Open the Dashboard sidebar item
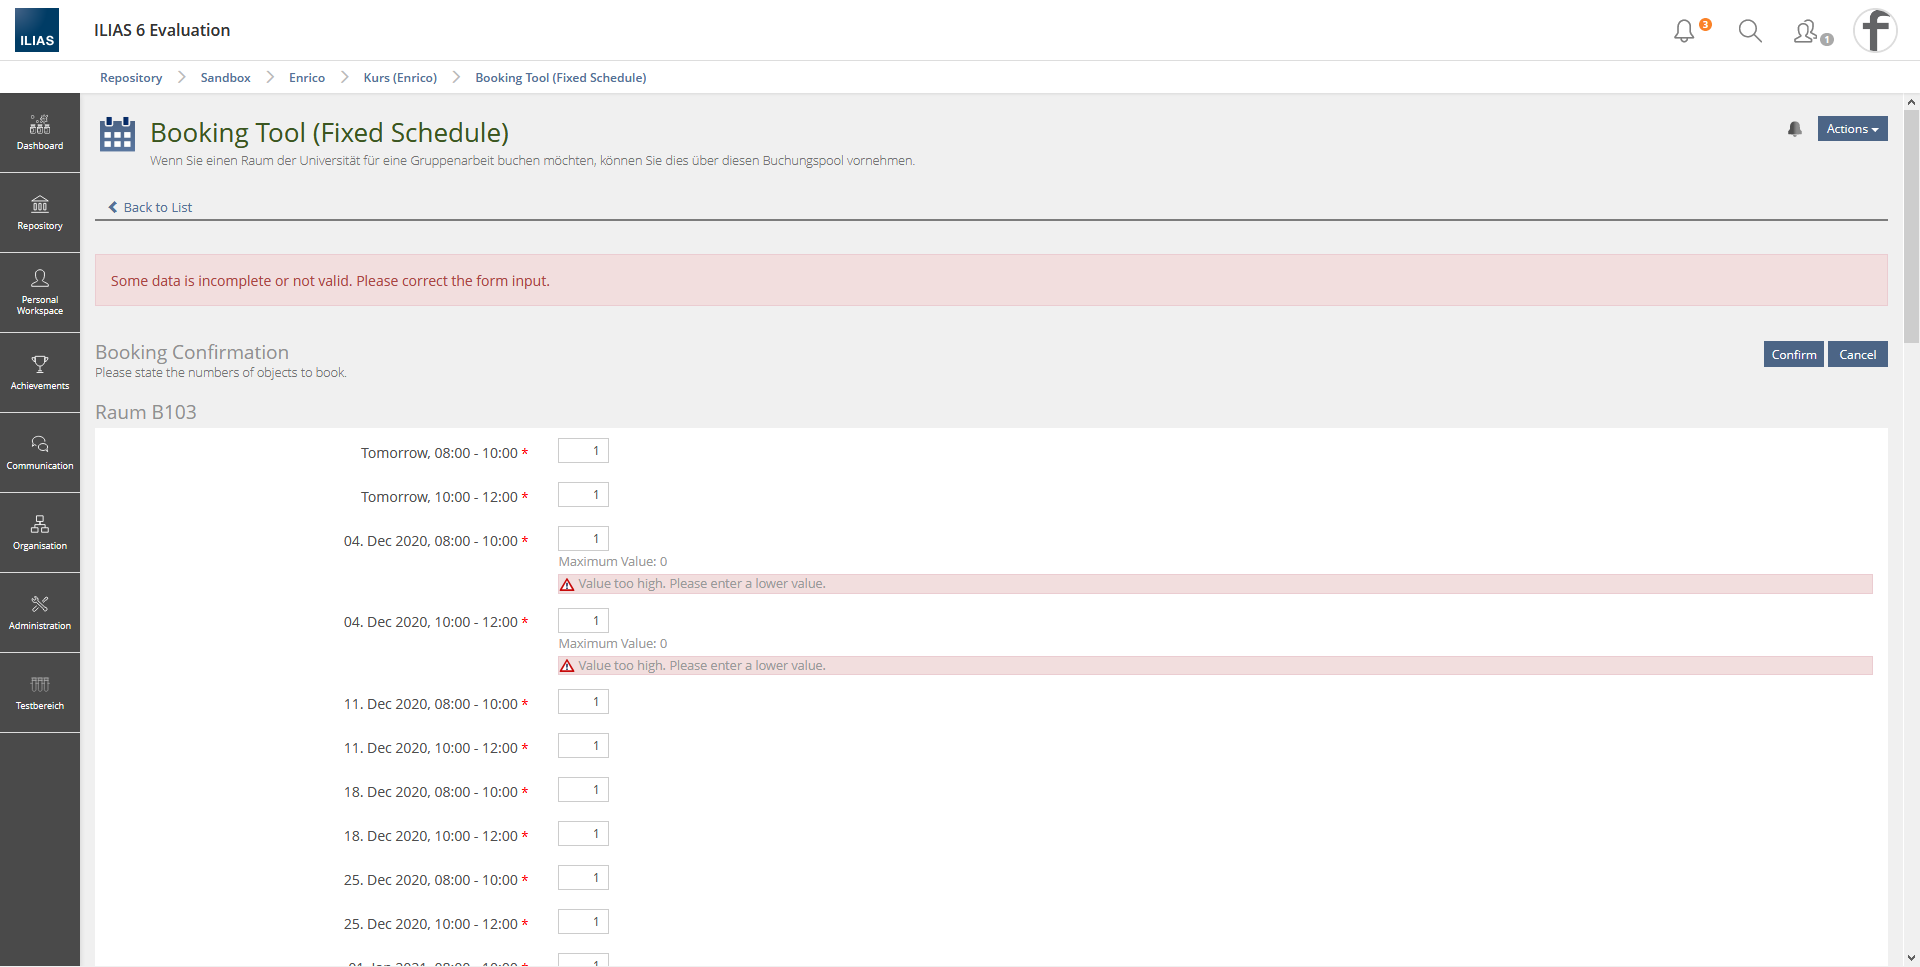1920x967 pixels. click(x=40, y=133)
